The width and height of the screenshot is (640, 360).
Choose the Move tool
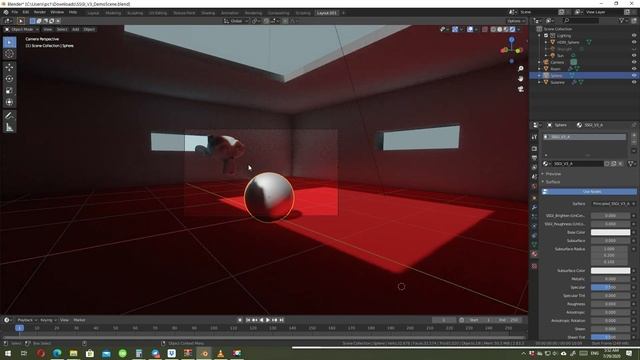pos(9,67)
